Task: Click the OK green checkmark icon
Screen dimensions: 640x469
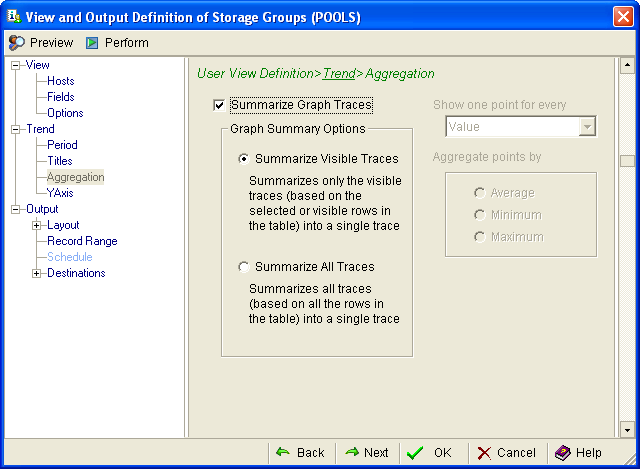Action: point(415,453)
